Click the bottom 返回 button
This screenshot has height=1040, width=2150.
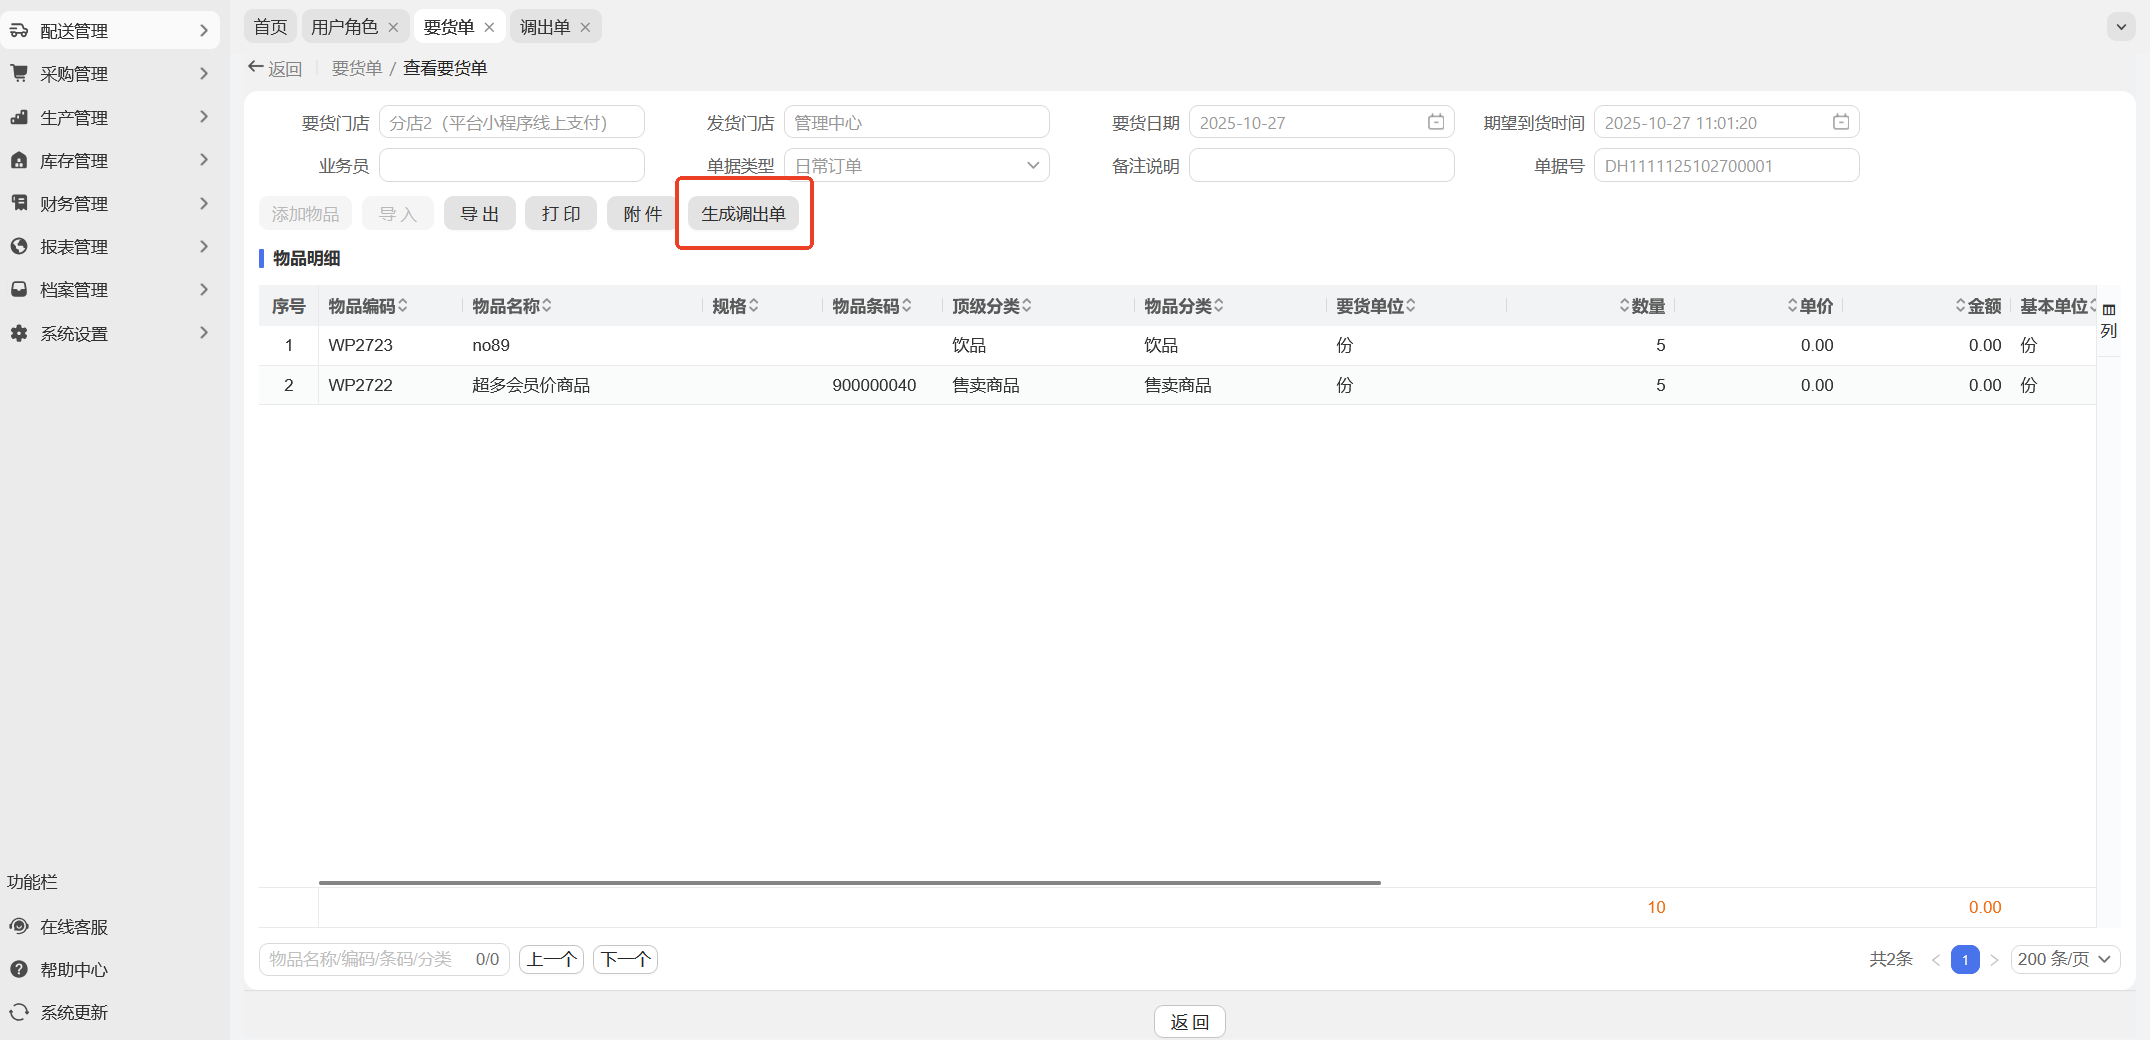click(1190, 1021)
